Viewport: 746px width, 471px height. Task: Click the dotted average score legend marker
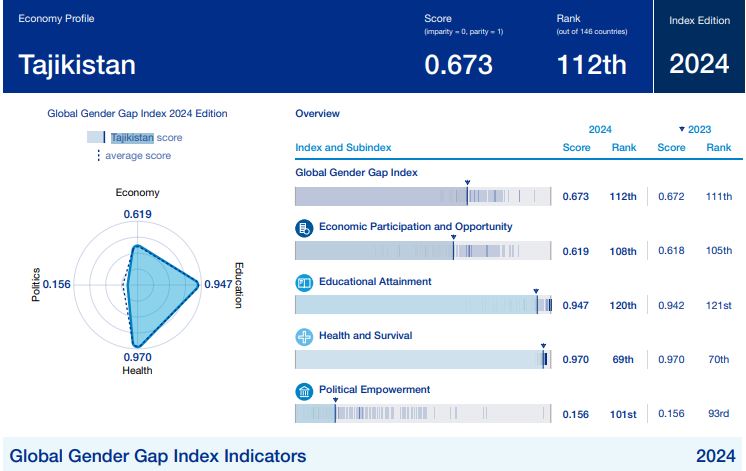(98, 156)
